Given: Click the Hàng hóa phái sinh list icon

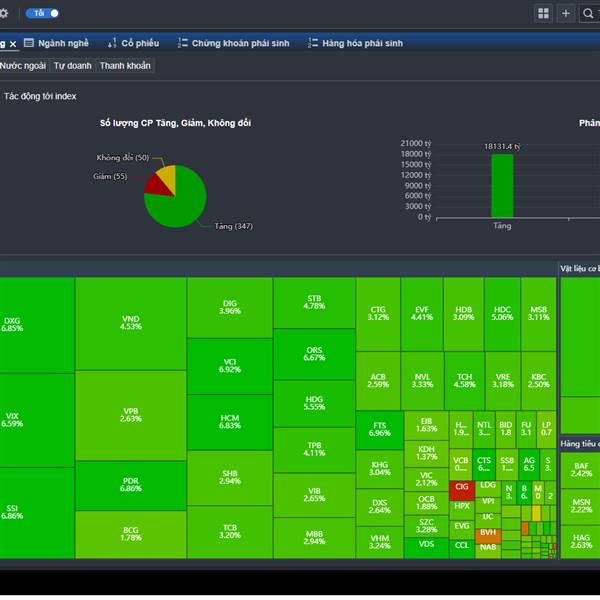Looking at the screenshot, I should pyautogui.click(x=313, y=43).
